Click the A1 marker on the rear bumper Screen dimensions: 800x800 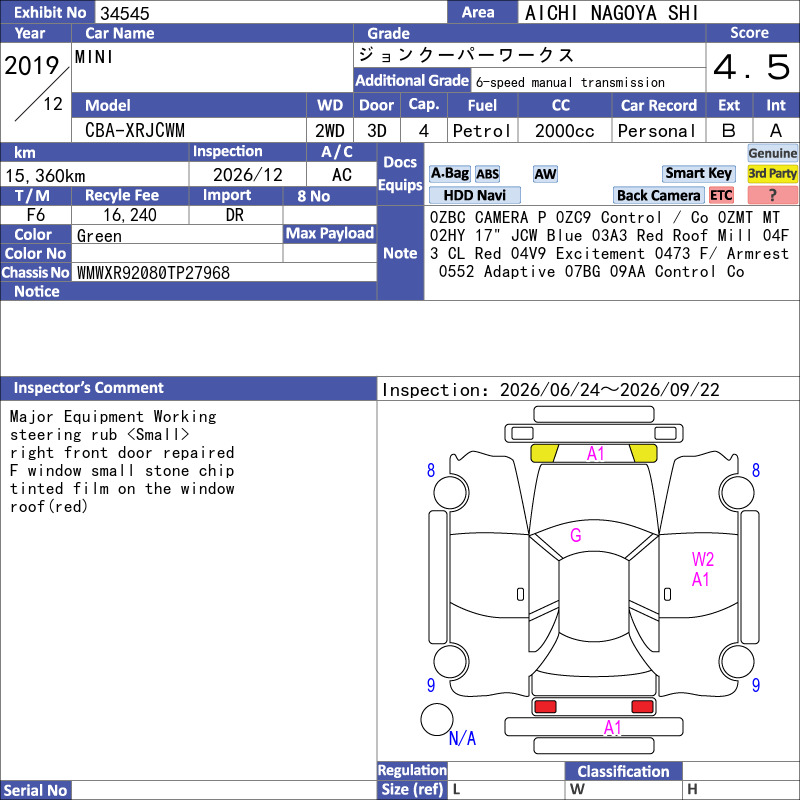(612, 728)
